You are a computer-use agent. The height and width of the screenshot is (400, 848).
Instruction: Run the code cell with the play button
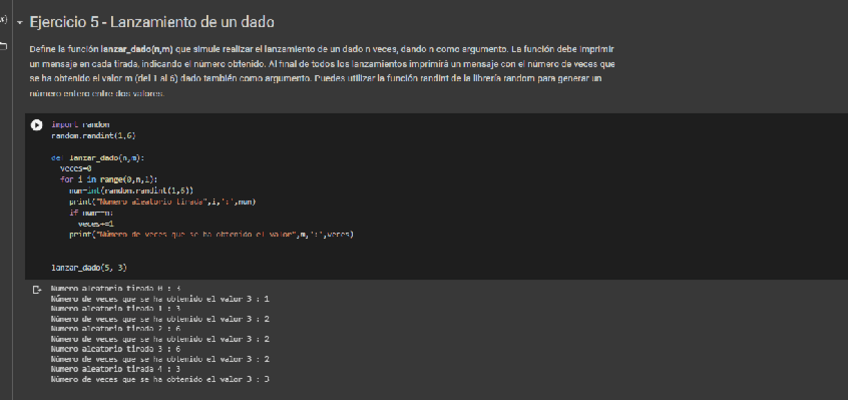[x=36, y=125]
